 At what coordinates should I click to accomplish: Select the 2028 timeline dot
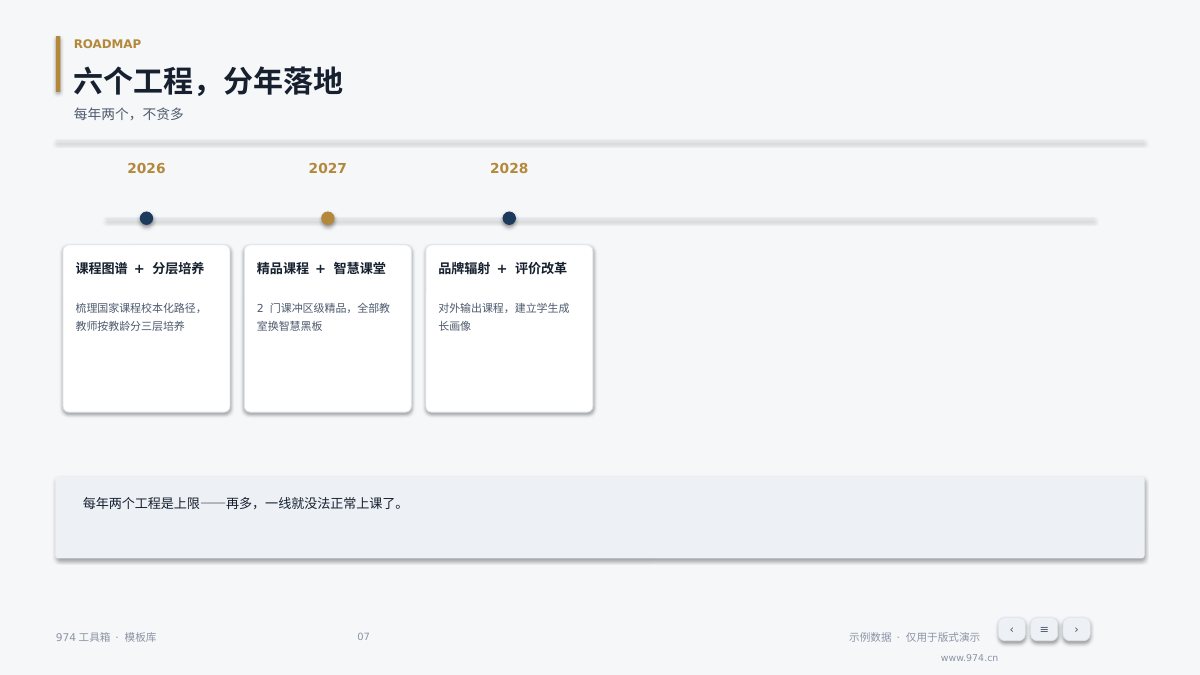[x=509, y=218]
